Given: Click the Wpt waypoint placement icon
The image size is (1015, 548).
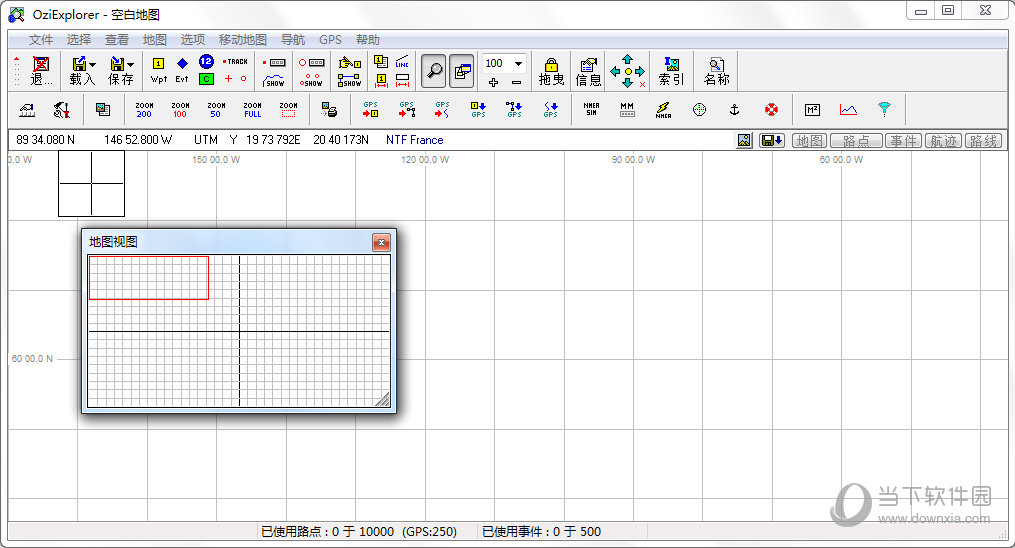Looking at the screenshot, I should (x=159, y=70).
